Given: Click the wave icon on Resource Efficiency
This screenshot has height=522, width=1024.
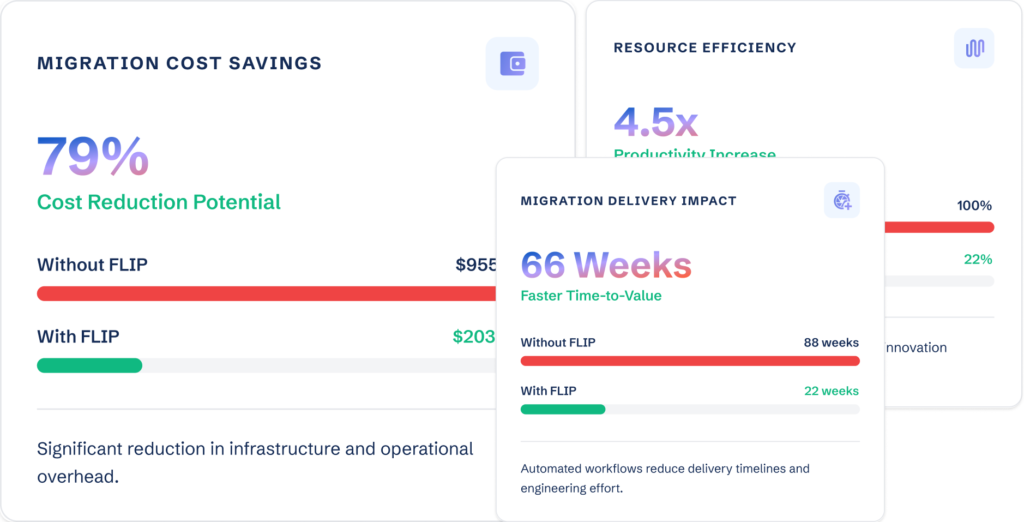Looking at the screenshot, I should click(x=974, y=48).
